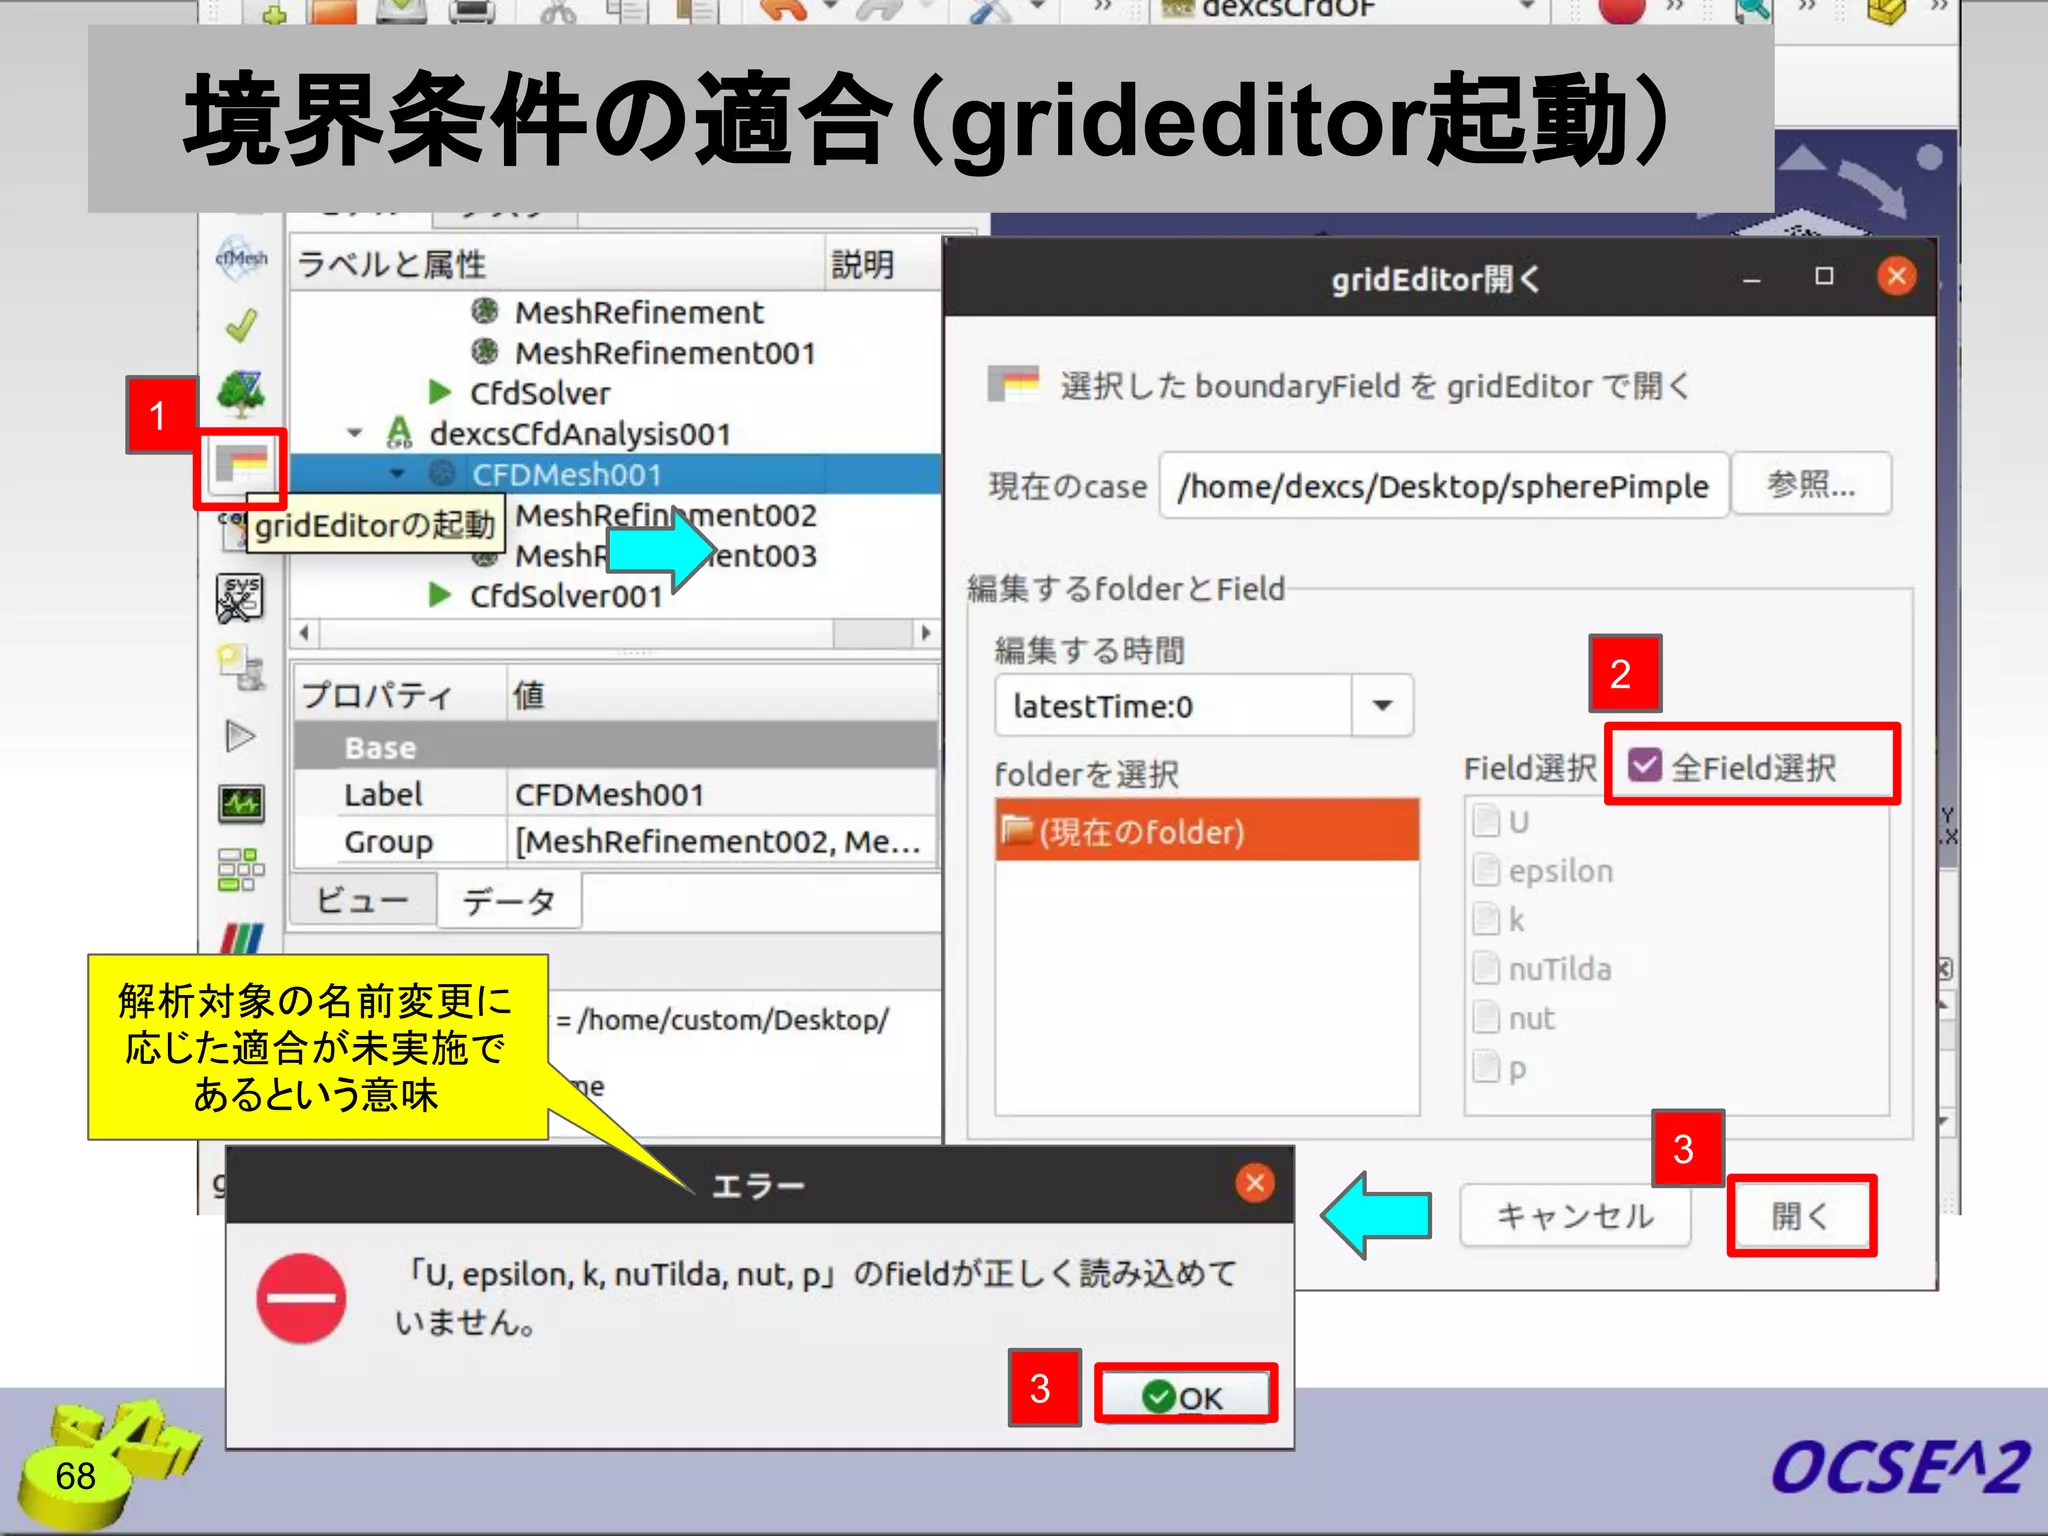This screenshot has height=1536, width=2048.
Task: Click the latestTime:0 combo box text
Action: click(x=1103, y=706)
